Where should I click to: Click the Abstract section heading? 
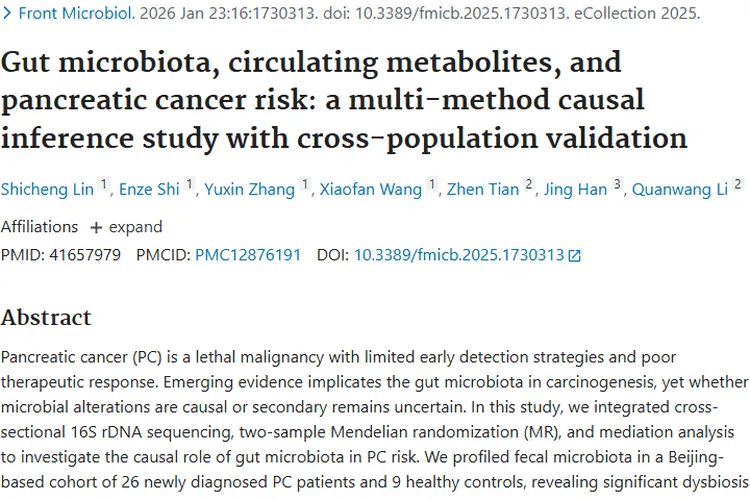pyautogui.click(x=46, y=317)
